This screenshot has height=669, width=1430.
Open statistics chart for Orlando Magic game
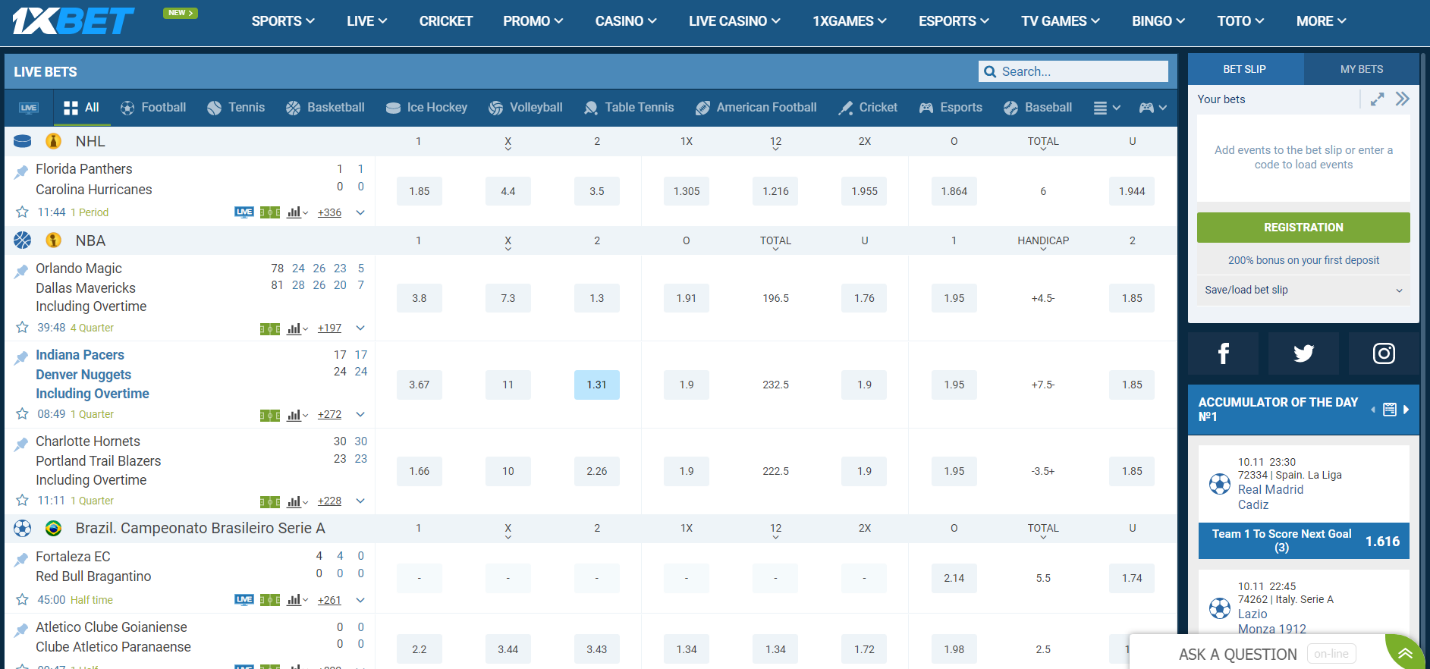(x=296, y=328)
